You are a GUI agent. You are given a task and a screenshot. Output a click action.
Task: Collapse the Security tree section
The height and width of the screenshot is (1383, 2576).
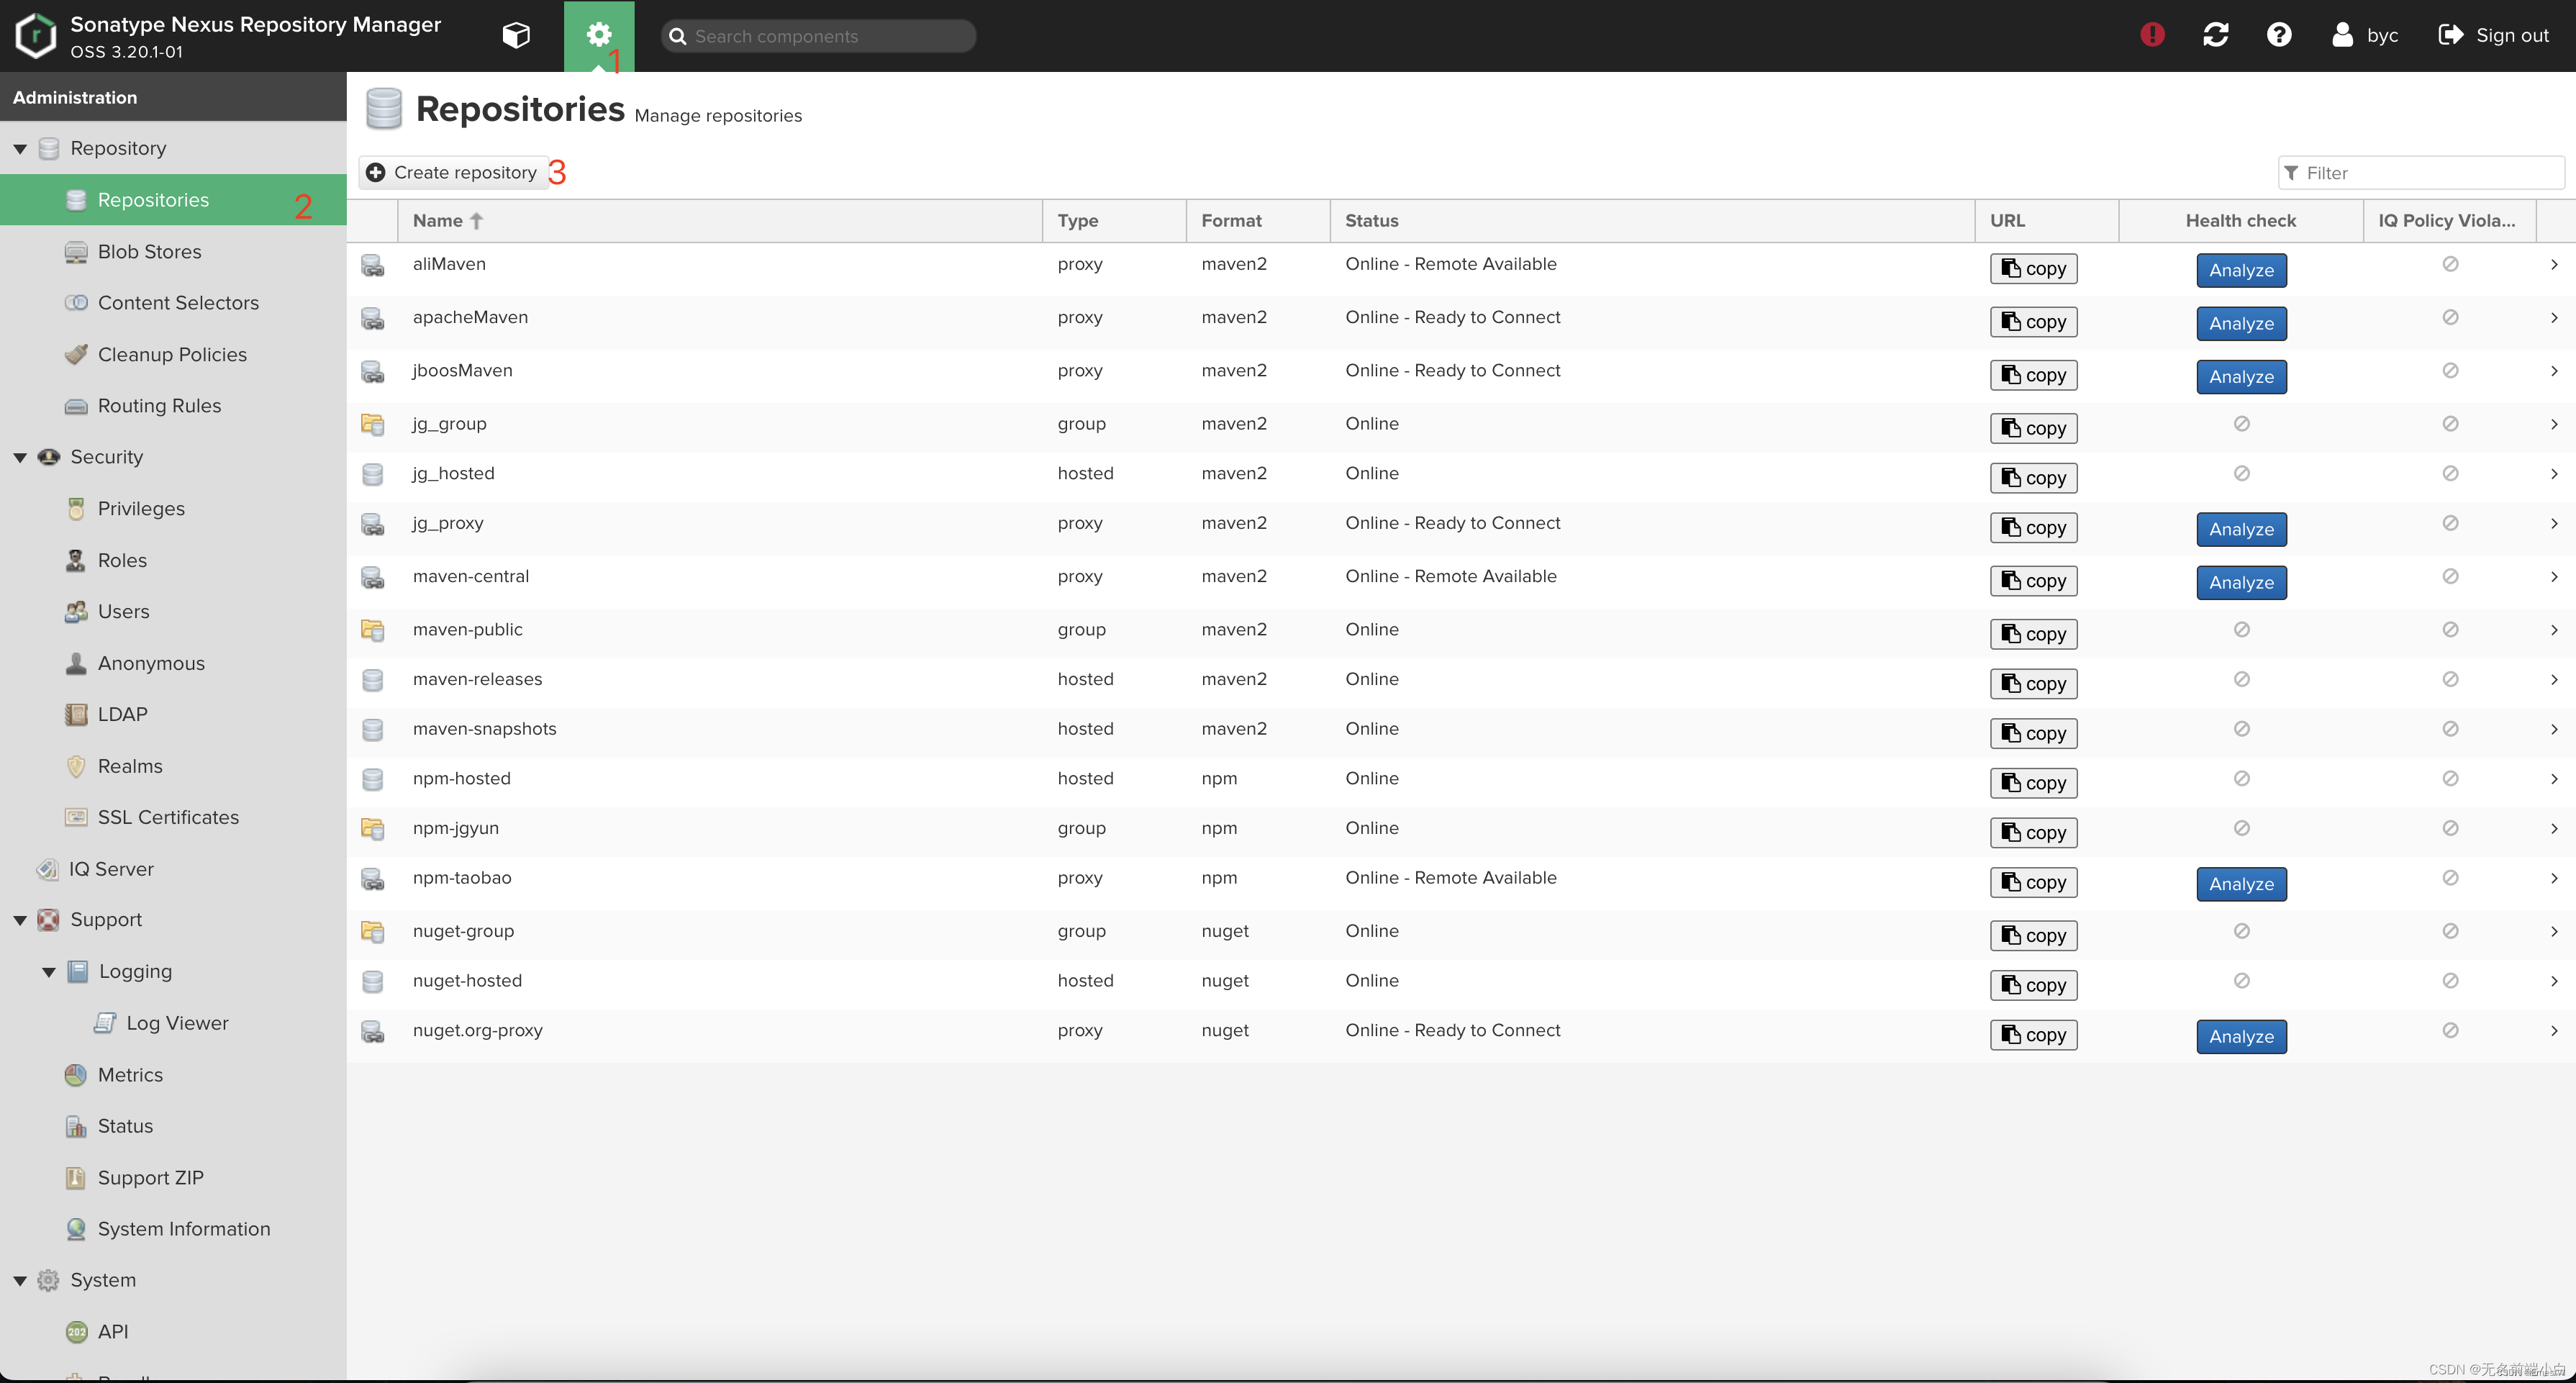point(20,458)
